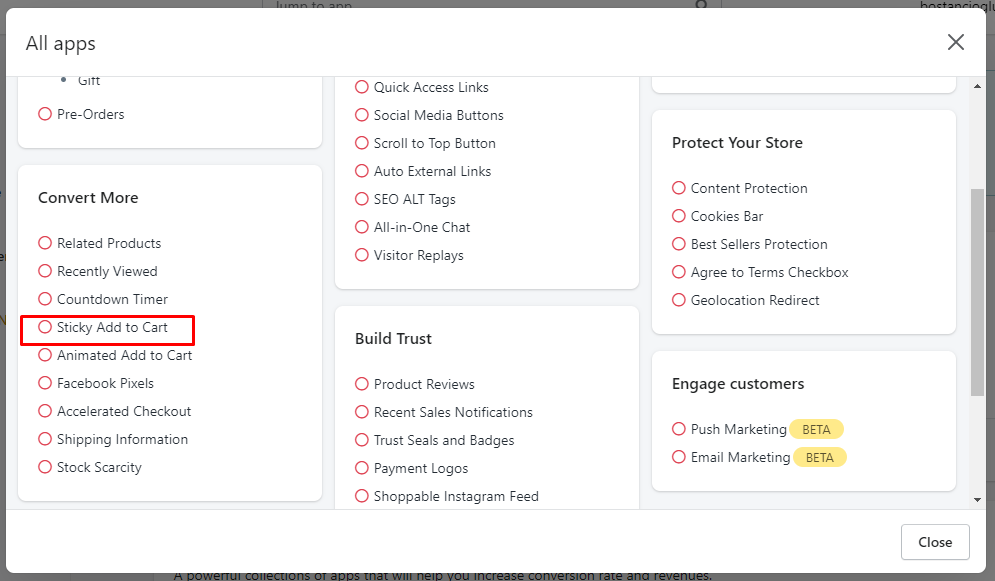The image size is (995, 581).
Task: Select the Related Products radio circle
Action: (x=45, y=243)
